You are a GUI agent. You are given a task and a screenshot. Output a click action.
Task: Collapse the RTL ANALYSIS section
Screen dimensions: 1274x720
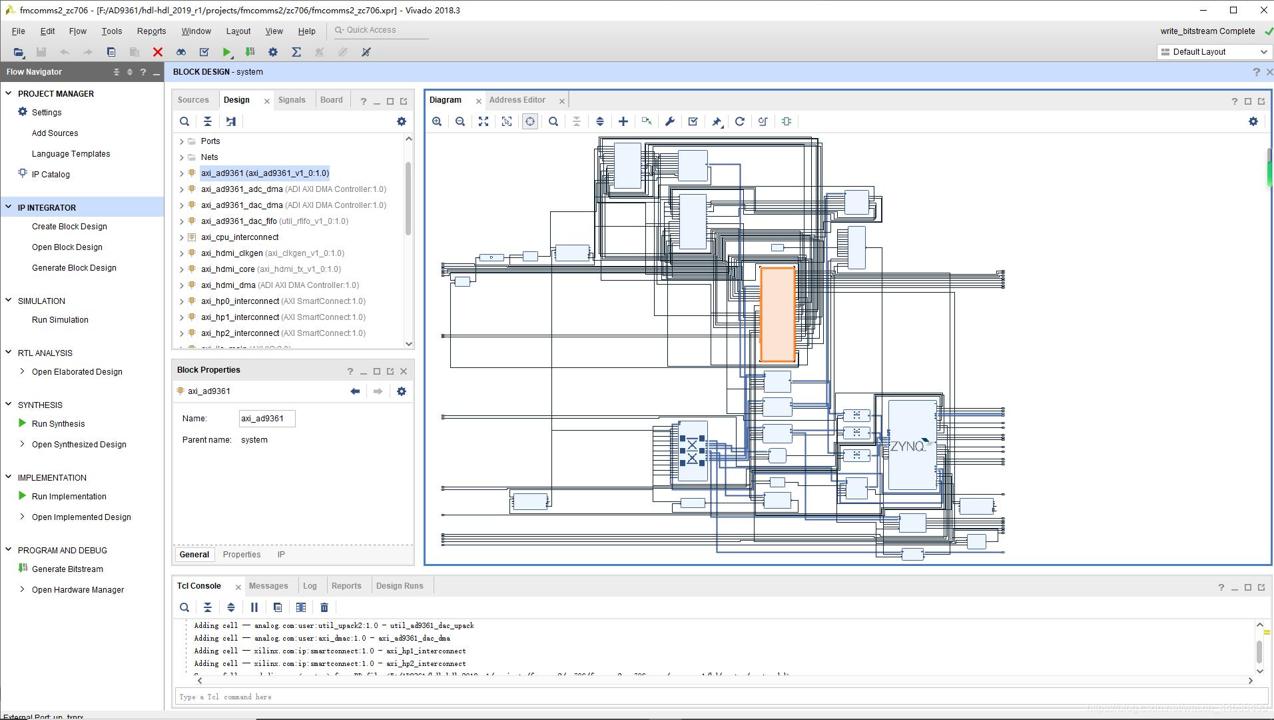coord(9,352)
